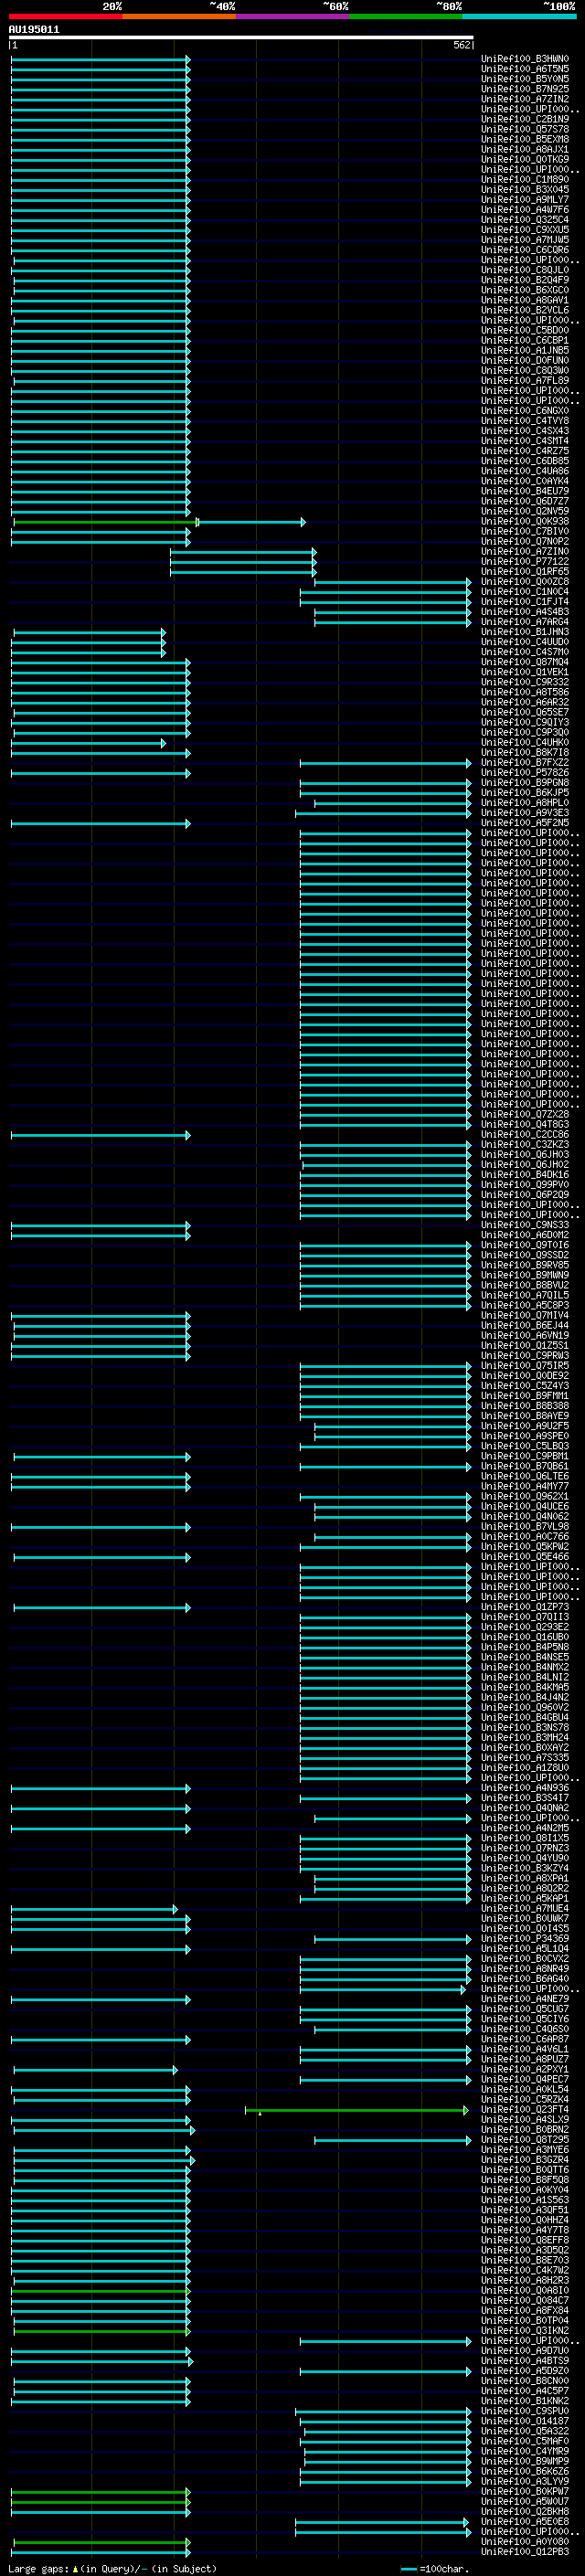Select the UniRef100_Q2NV59 label
Image resolution: width=585 pixels, height=2576 pixels.
click(x=525, y=511)
